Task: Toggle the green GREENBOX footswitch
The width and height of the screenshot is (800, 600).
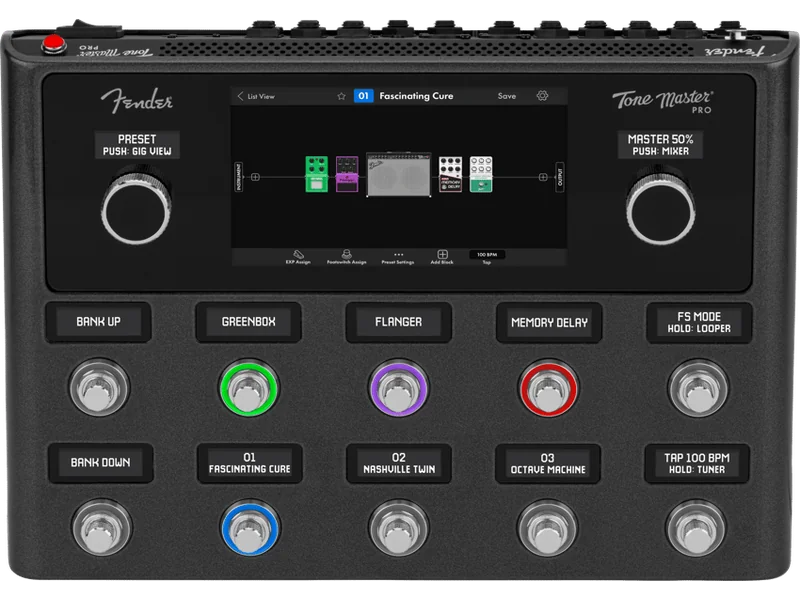Action: click(248, 389)
